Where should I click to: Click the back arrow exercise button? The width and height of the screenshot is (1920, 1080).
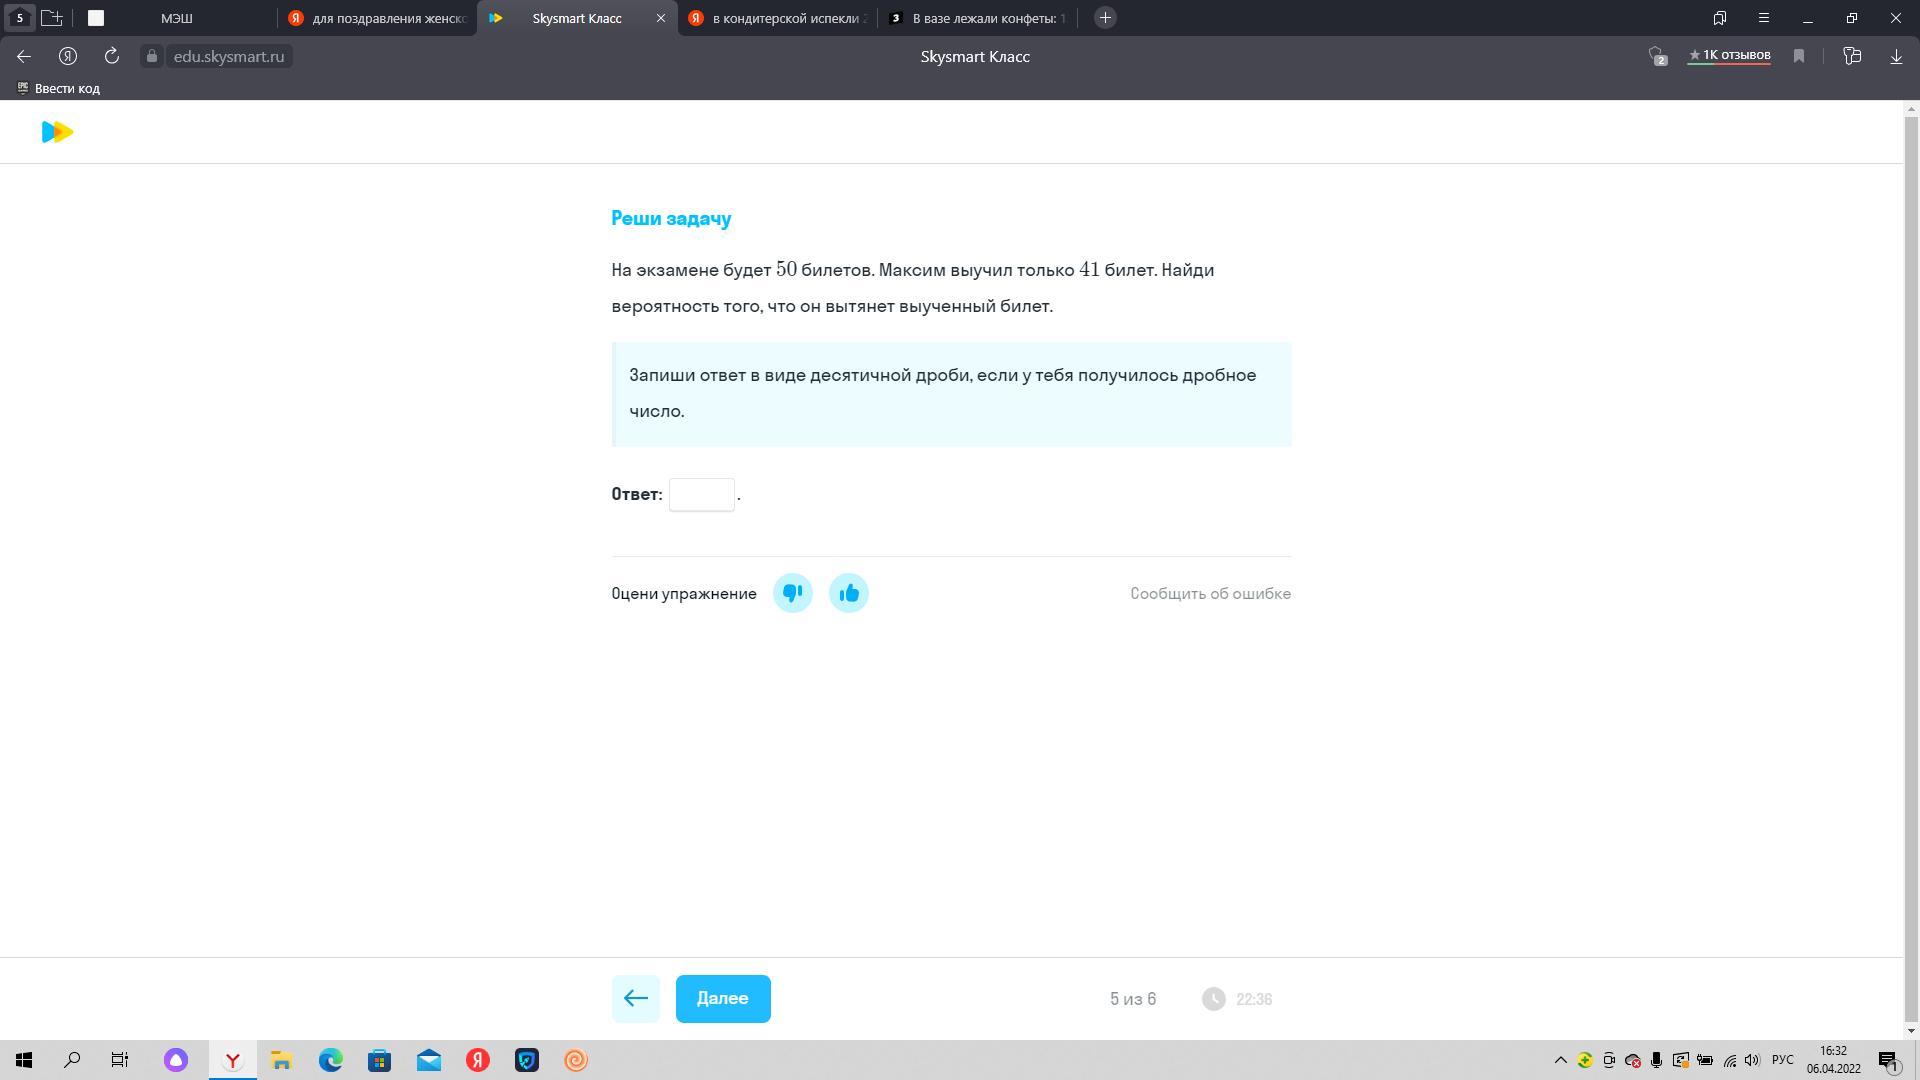point(635,998)
